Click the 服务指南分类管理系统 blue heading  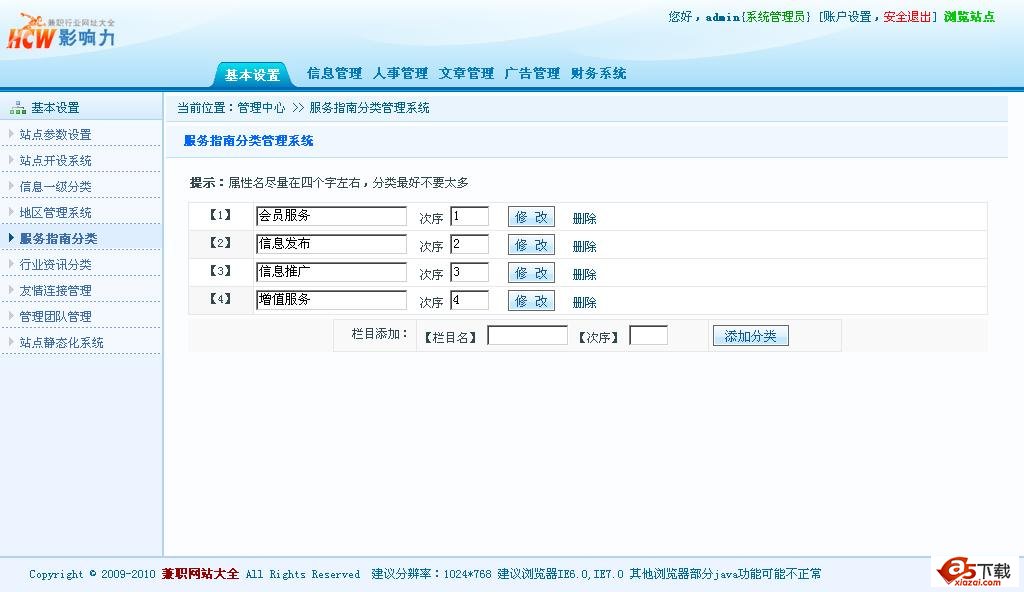(x=249, y=140)
